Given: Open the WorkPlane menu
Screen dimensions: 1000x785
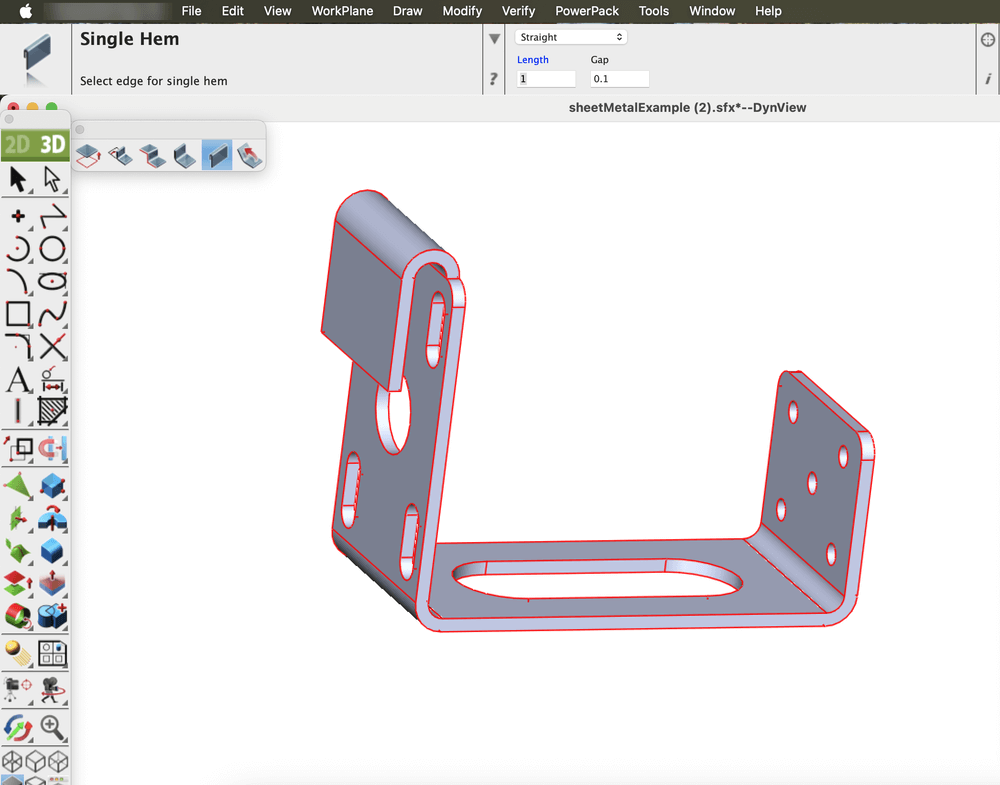Looking at the screenshot, I should tap(342, 11).
